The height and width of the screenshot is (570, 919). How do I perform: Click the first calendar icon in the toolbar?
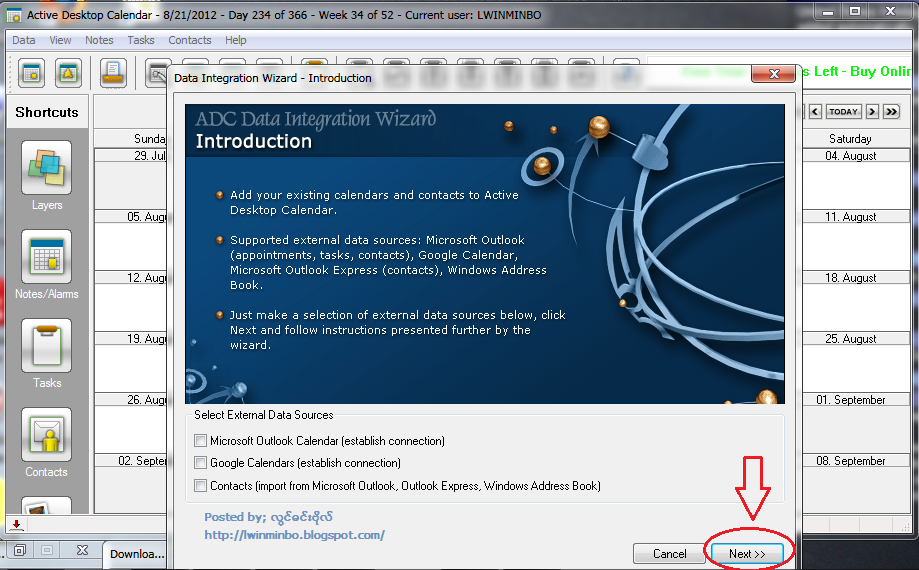[x=31, y=73]
